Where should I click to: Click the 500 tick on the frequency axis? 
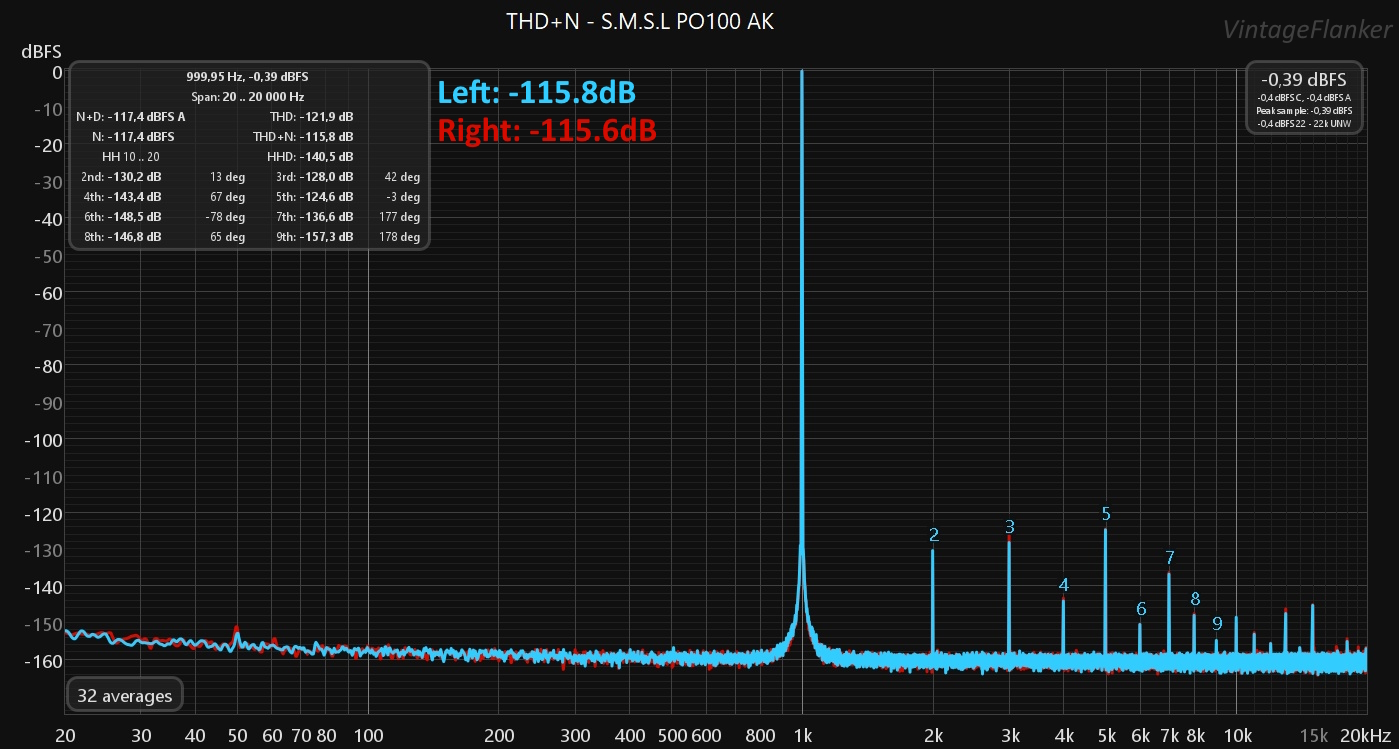point(671,736)
